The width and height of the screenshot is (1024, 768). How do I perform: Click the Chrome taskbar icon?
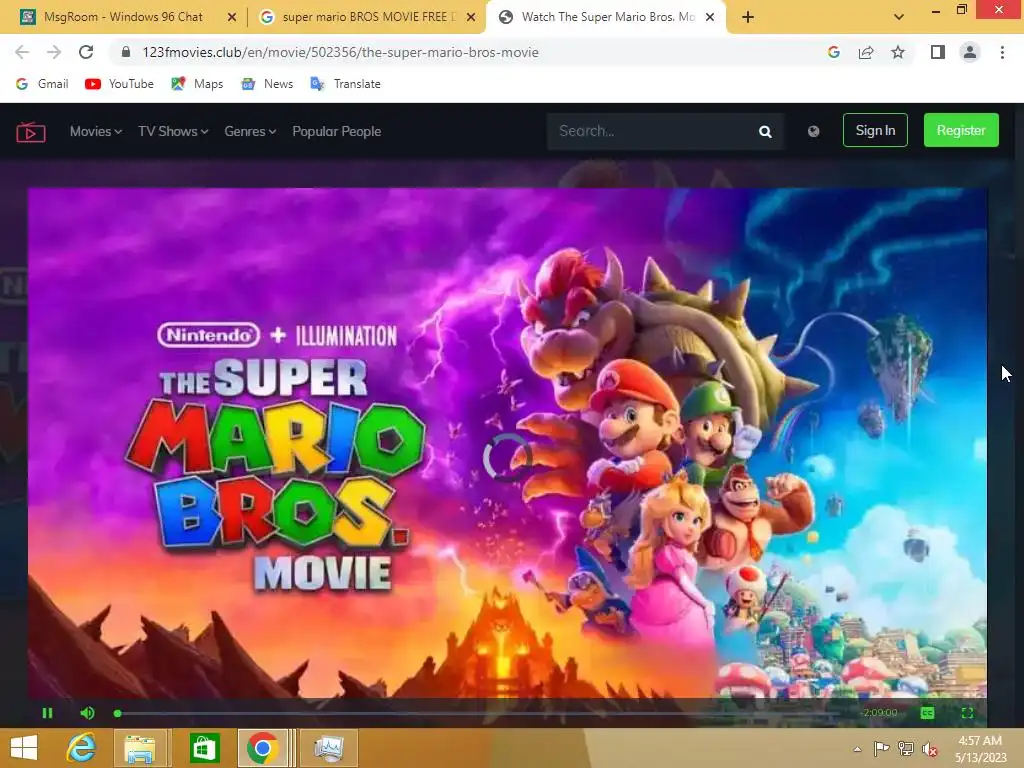click(263, 748)
